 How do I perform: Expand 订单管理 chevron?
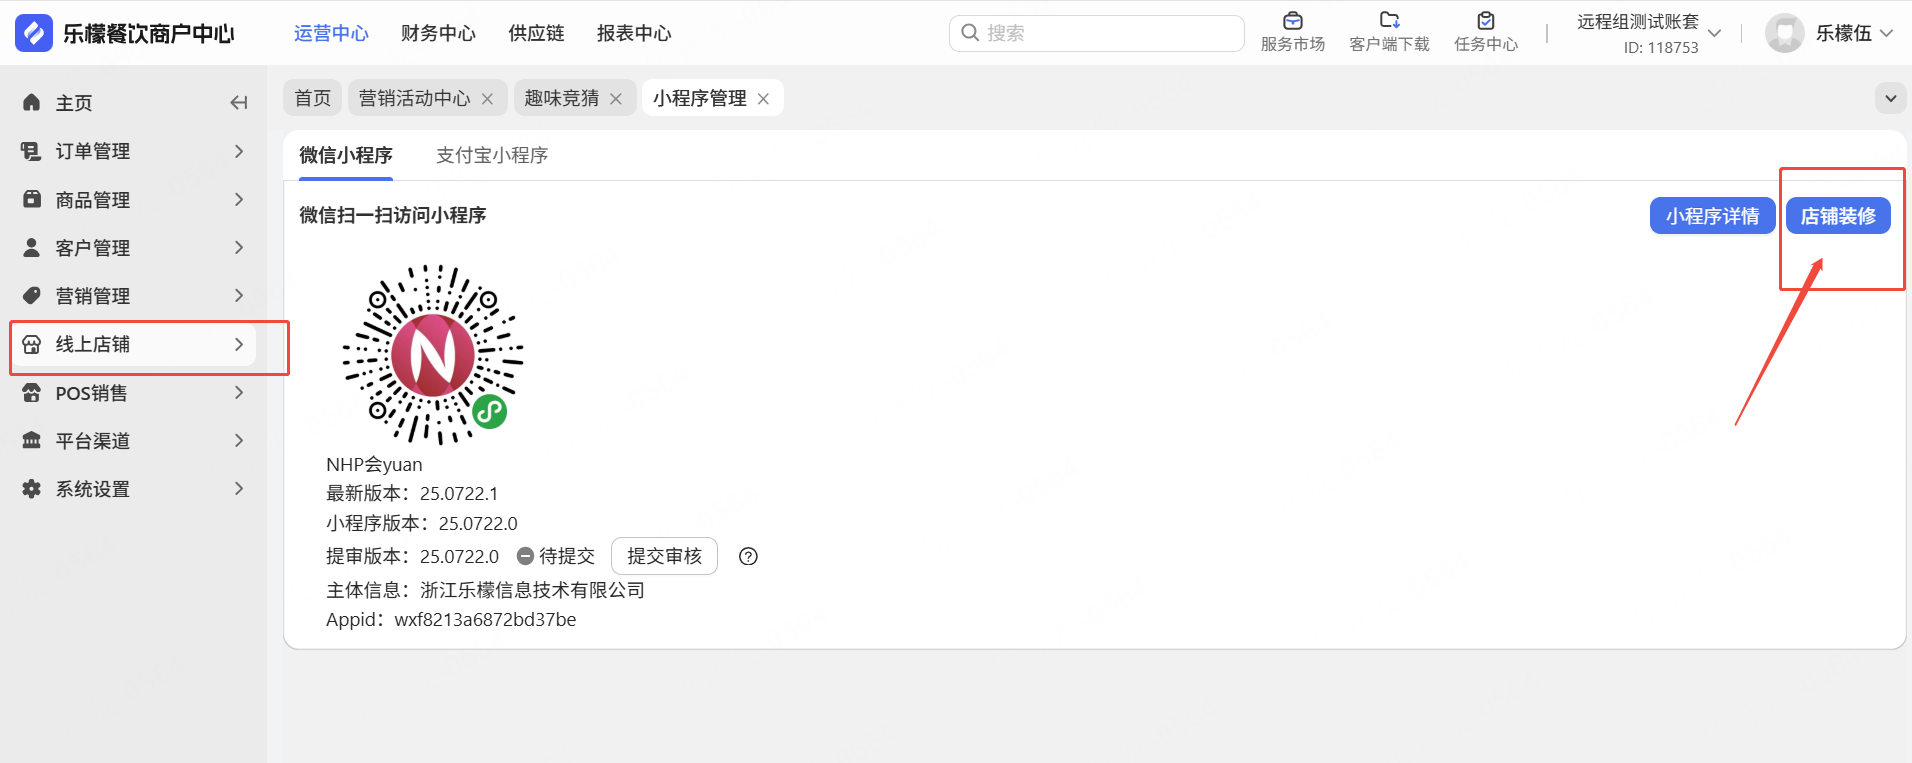point(239,151)
